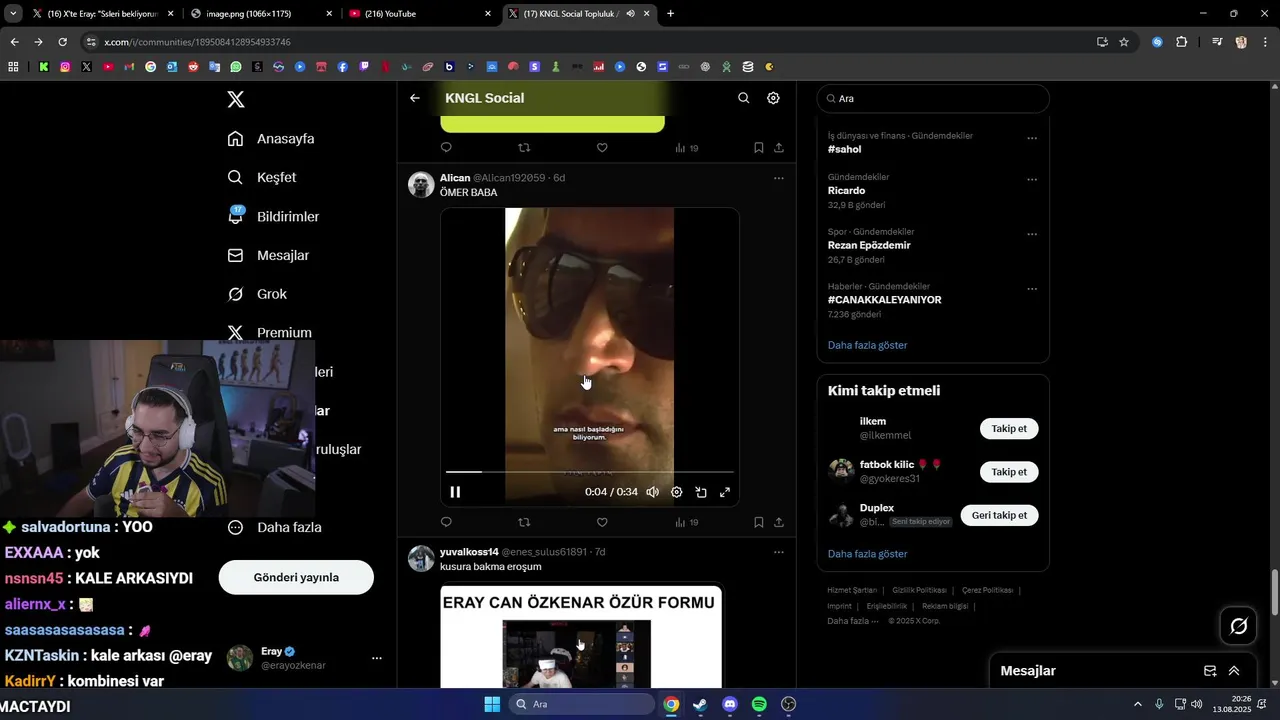The width and height of the screenshot is (1280, 720).
Task: Open Mesajlar in X sidebar
Action: click(x=268, y=255)
